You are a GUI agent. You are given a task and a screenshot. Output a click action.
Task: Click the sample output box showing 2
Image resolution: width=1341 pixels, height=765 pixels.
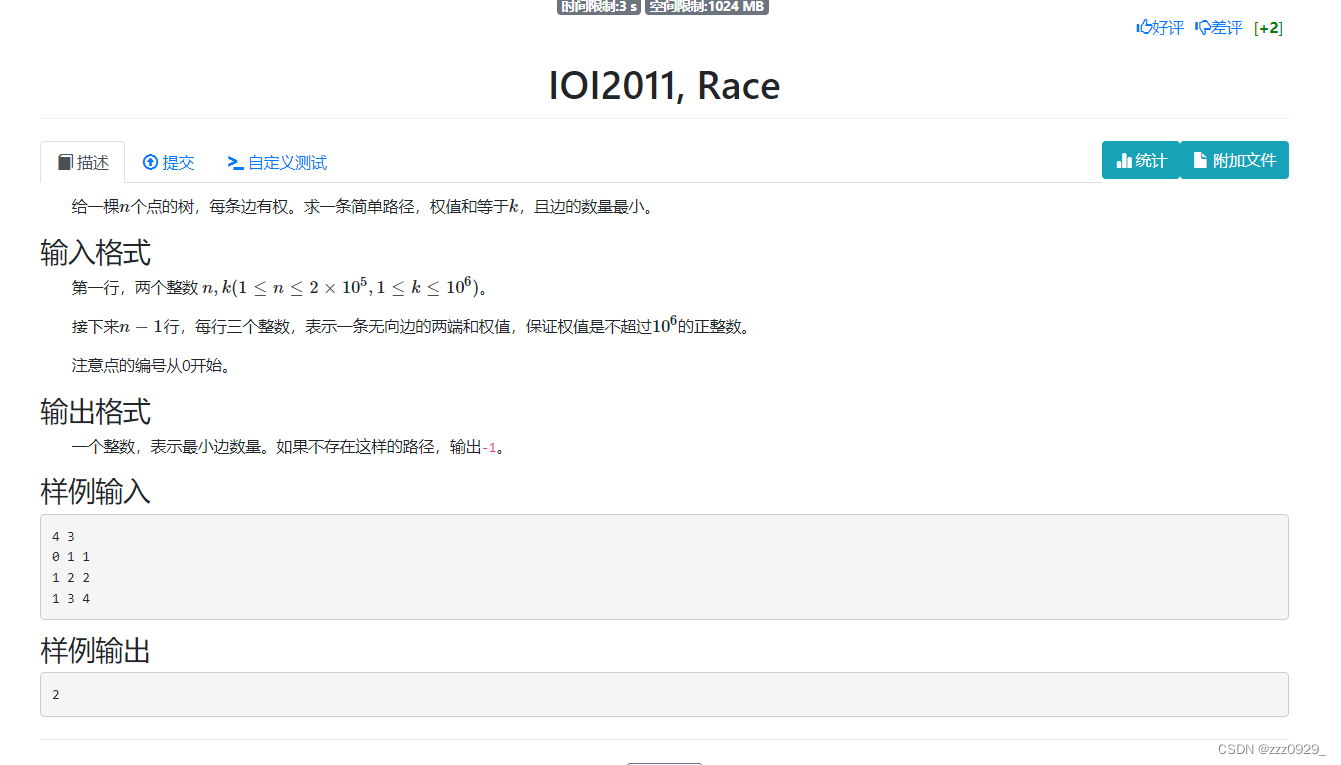pyautogui.click(x=664, y=694)
